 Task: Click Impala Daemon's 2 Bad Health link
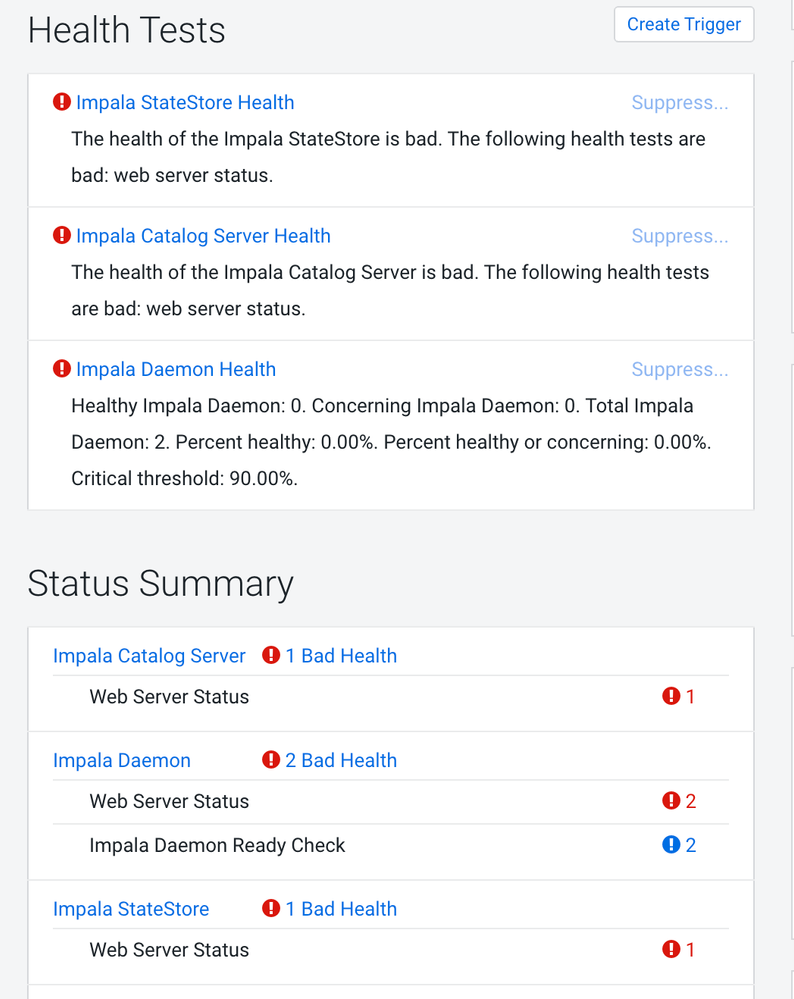tap(341, 761)
